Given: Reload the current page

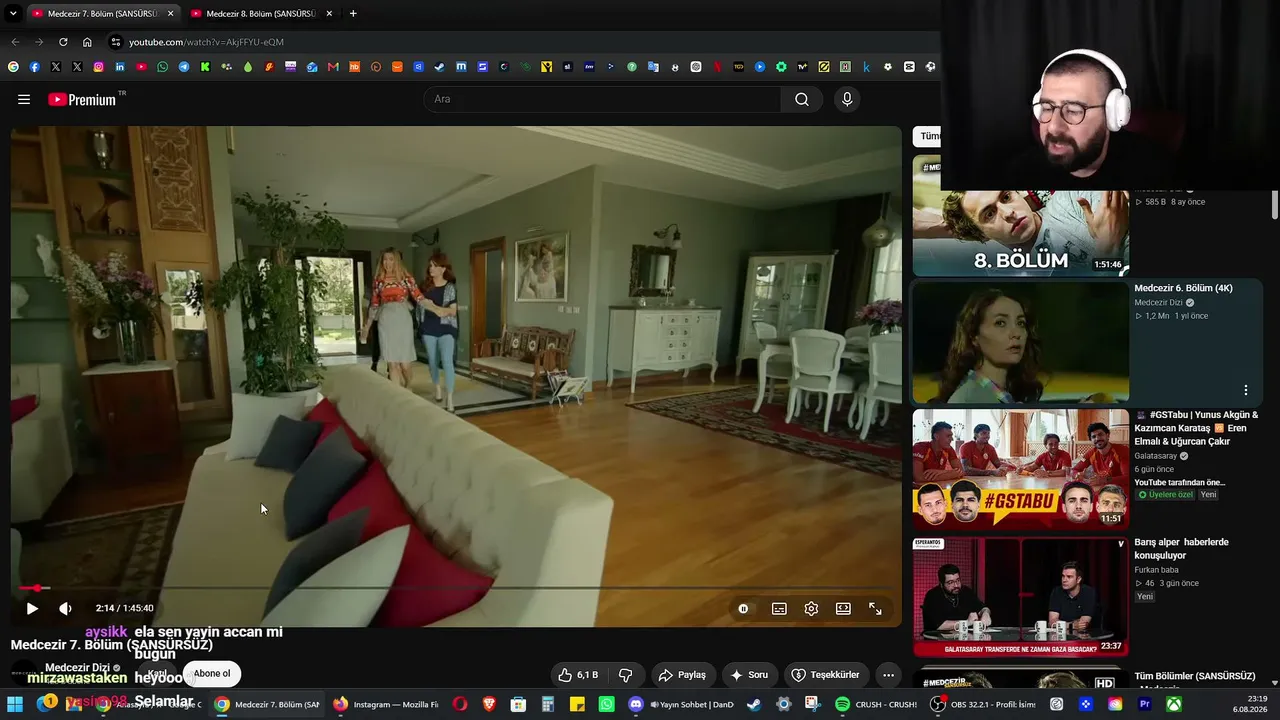Looking at the screenshot, I should (63, 42).
